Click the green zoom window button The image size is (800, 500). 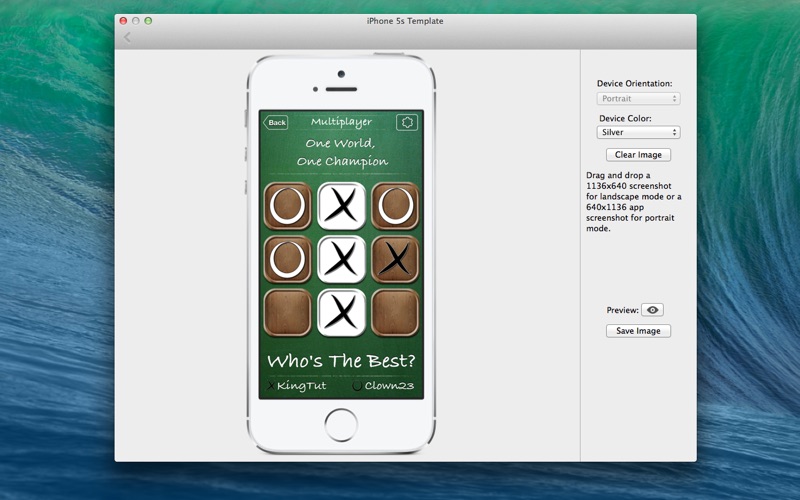coord(148,21)
